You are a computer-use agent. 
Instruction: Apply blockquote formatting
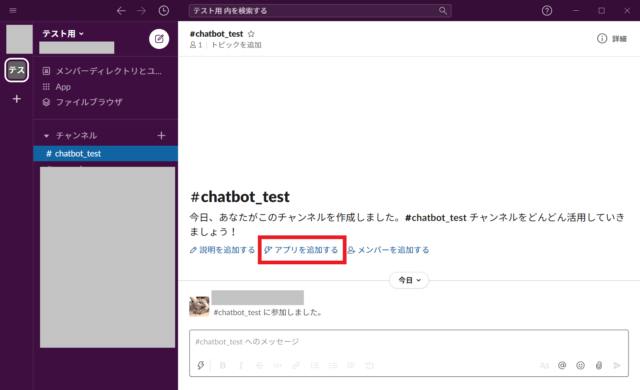[351, 366]
